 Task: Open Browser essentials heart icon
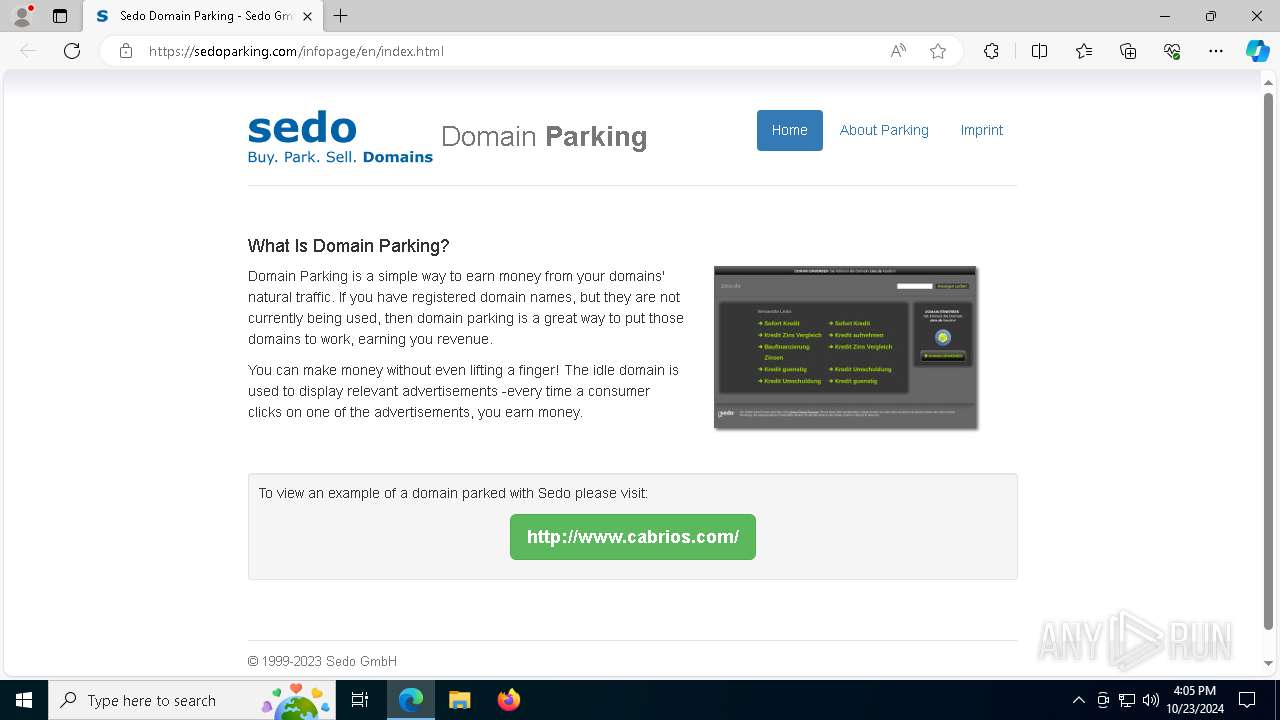[1172, 51]
